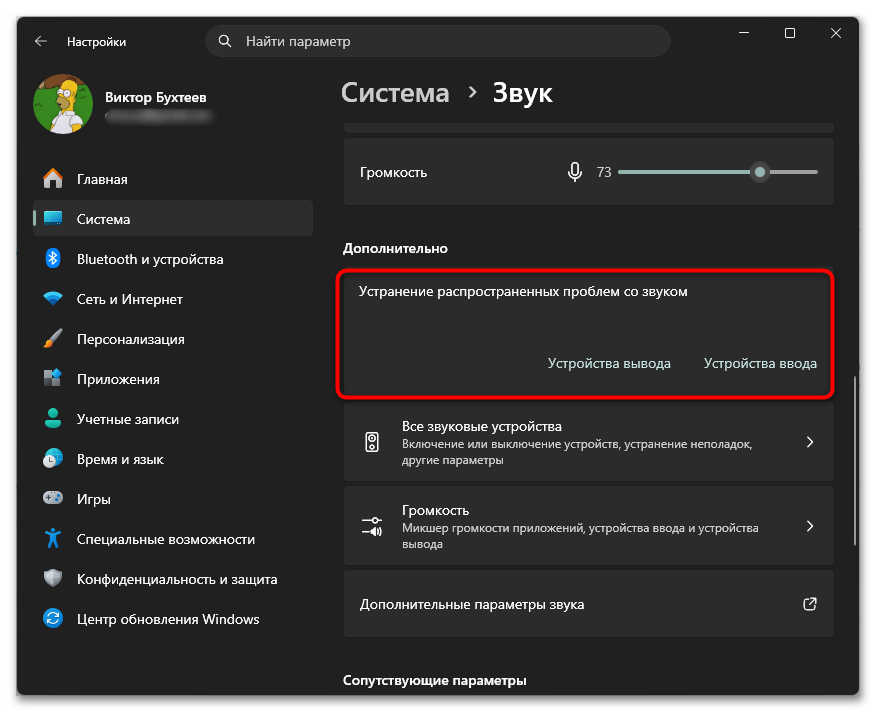Viewport: 876px width, 712px height.
Task: Open Время и язык section
Action: click(173, 458)
